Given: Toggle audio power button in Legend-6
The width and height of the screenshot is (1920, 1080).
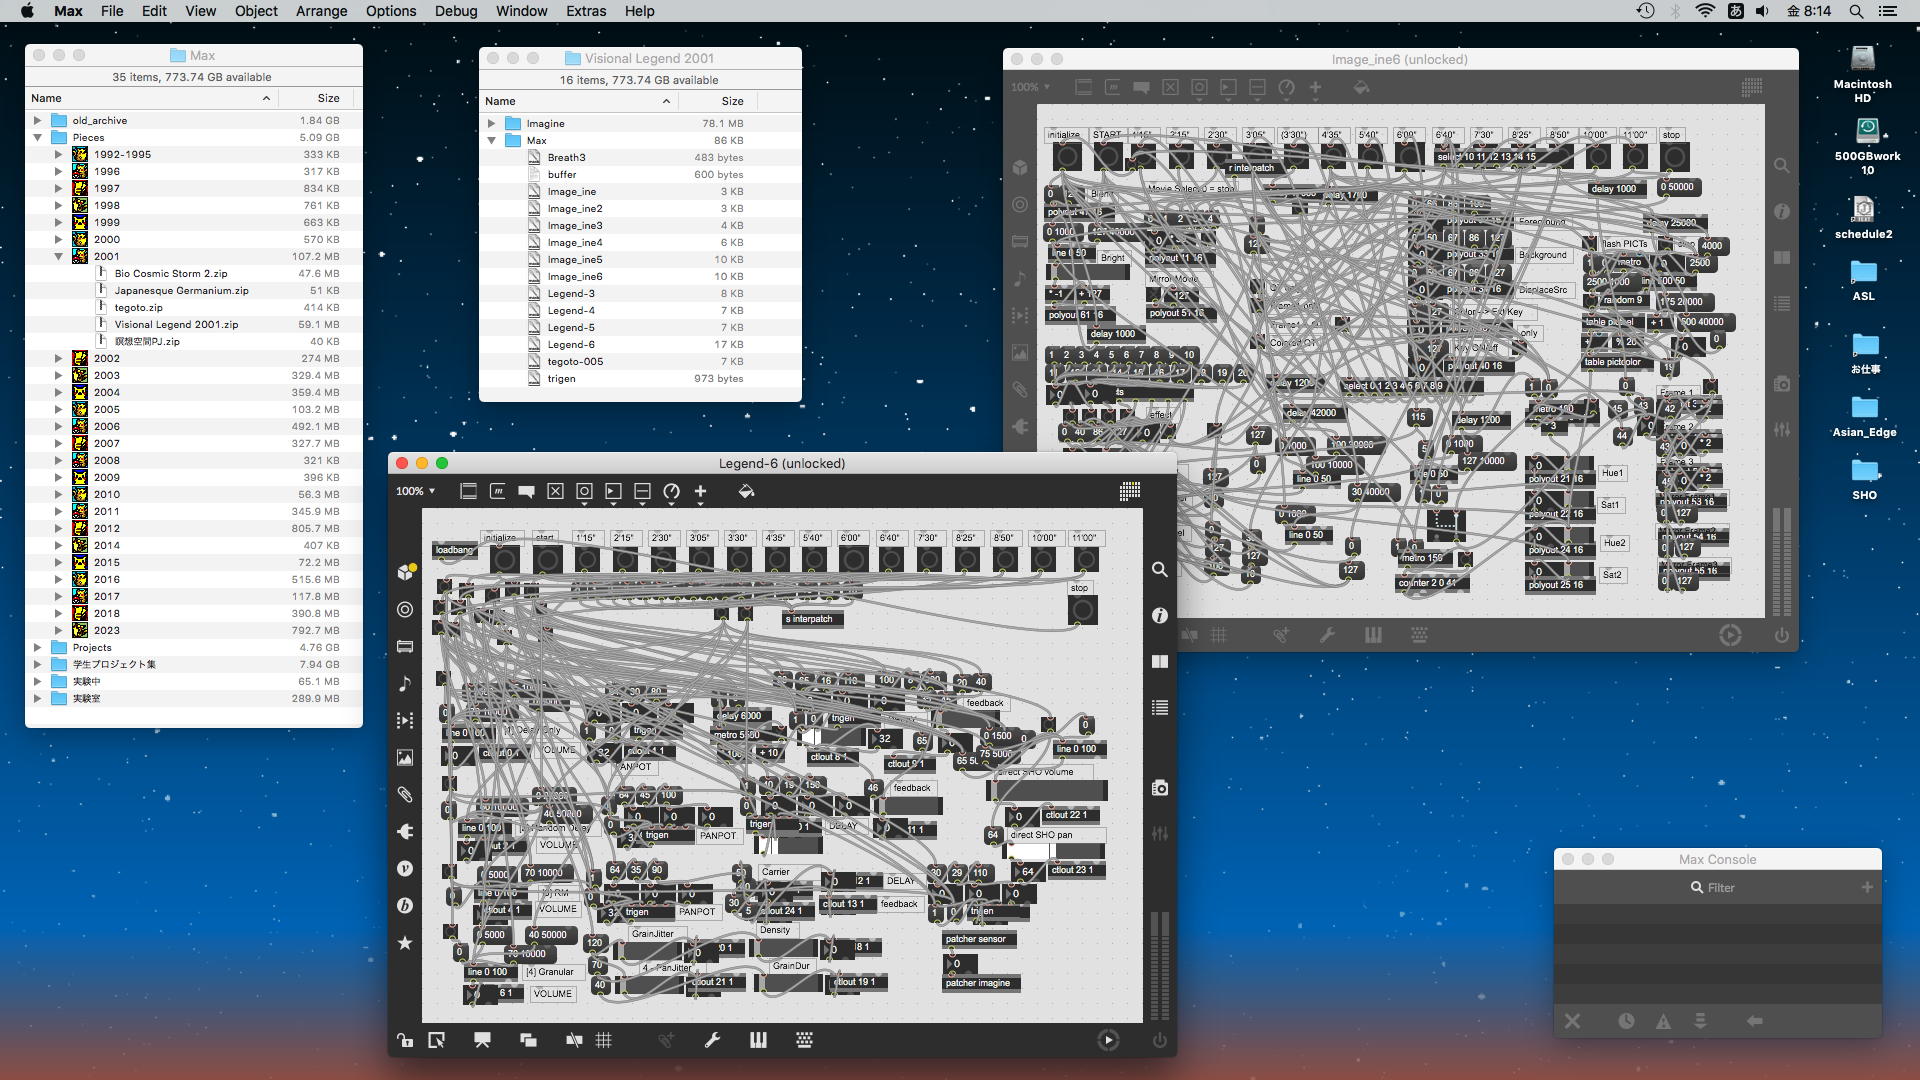Looking at the screenshot, I should [1159, 1040].
